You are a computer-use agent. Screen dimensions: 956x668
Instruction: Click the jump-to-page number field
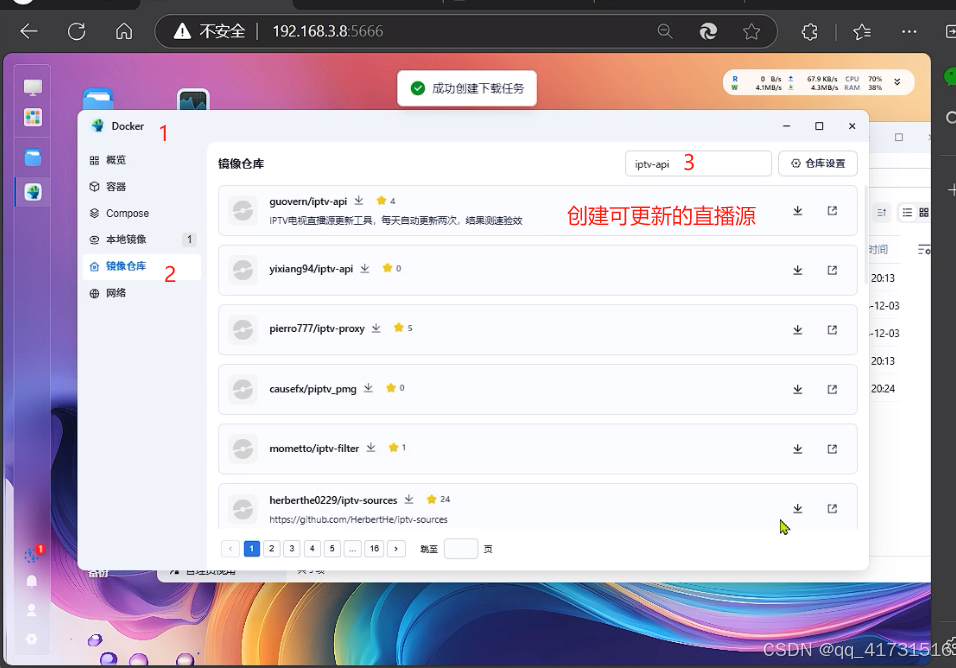tap(461, 549)
